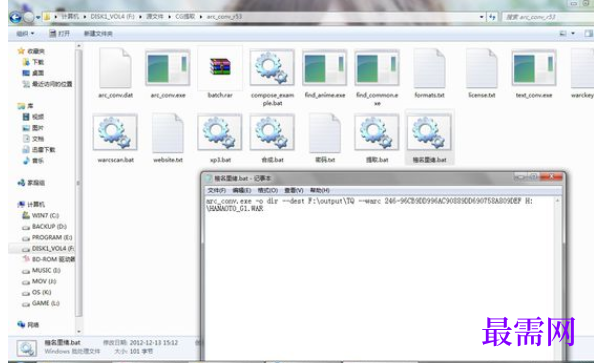Open the 组织 (Organize) dropdown menu
594x363 pixels.
(x=25, y=33)
